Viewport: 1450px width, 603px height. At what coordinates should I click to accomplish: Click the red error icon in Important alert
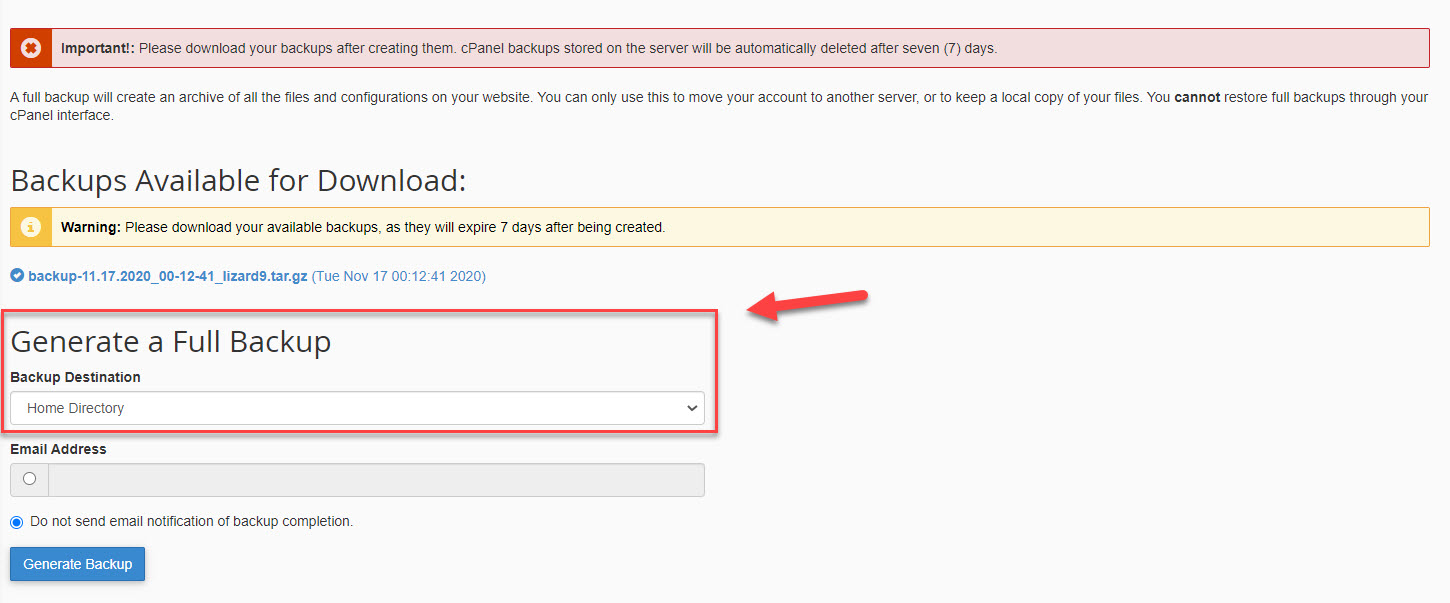tap(31, 48)
